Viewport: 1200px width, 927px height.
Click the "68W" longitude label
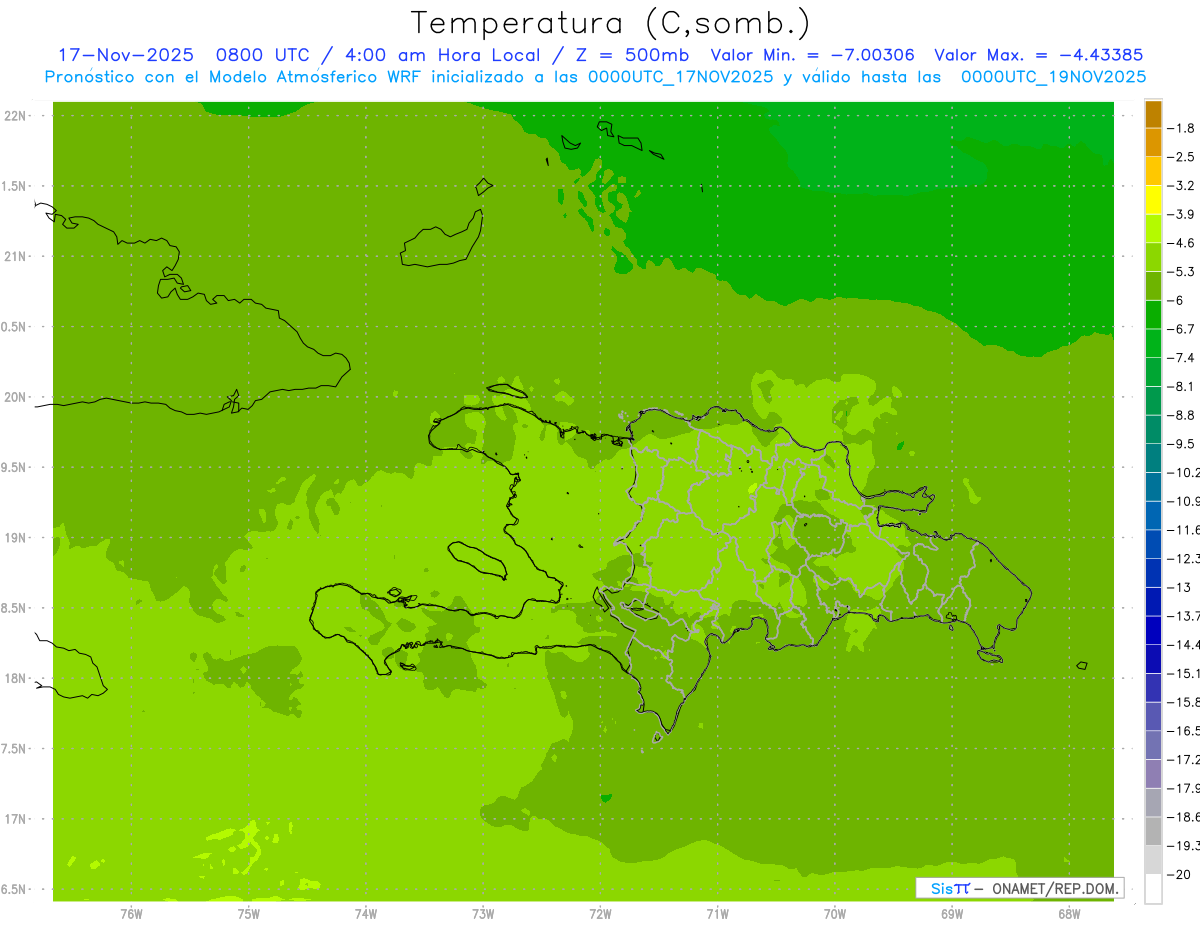tap(1068, 914)
